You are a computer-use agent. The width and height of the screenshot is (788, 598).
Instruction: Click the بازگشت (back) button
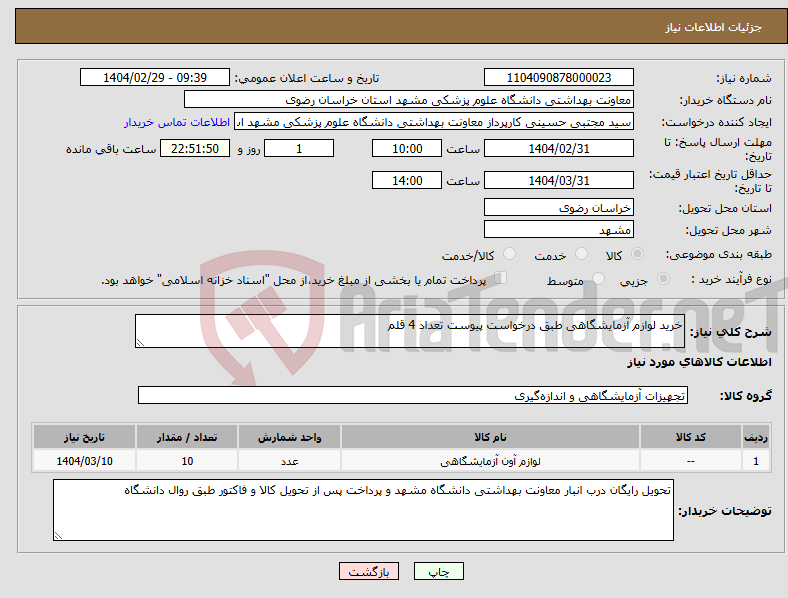[369, 571]
